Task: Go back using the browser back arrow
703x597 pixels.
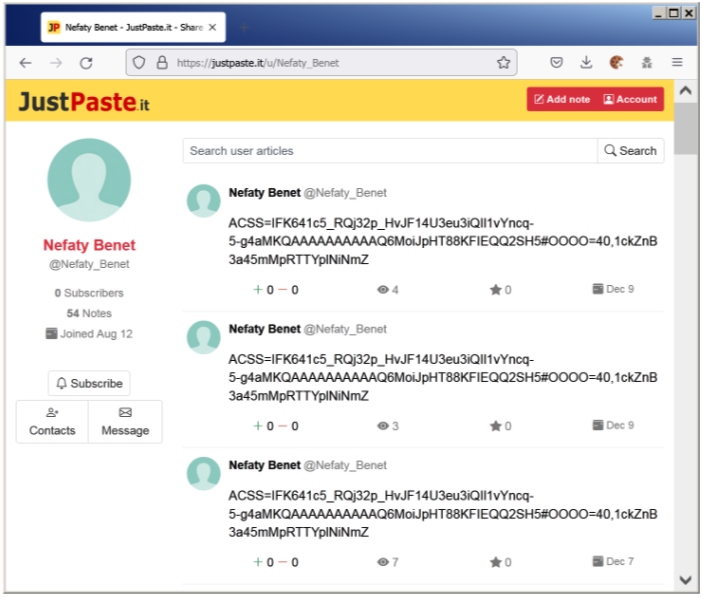Action: [x=26, y=63]
